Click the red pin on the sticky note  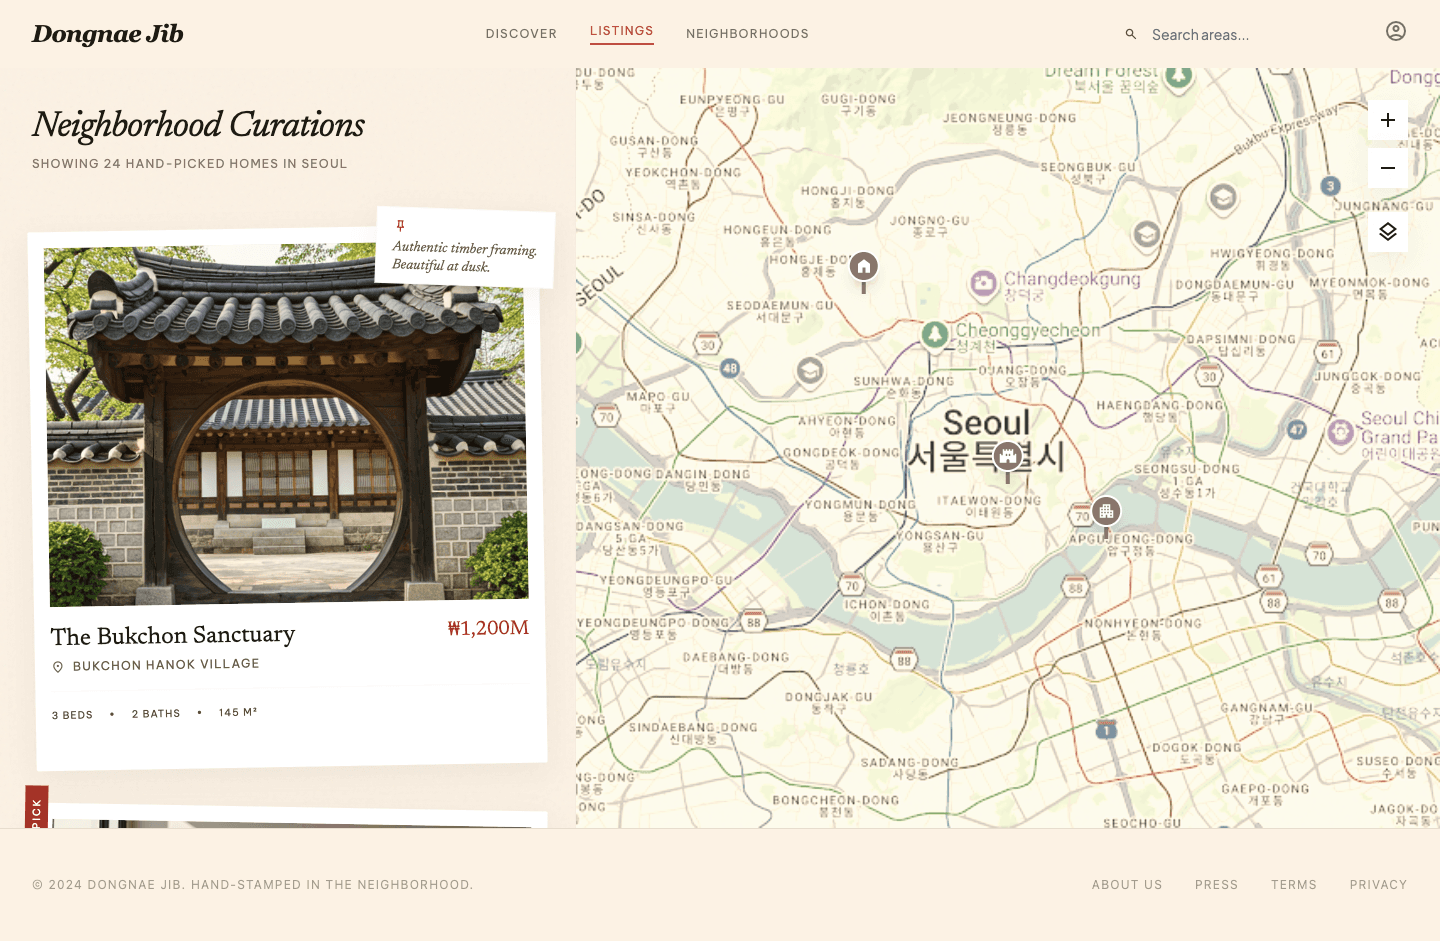(400, 225)
